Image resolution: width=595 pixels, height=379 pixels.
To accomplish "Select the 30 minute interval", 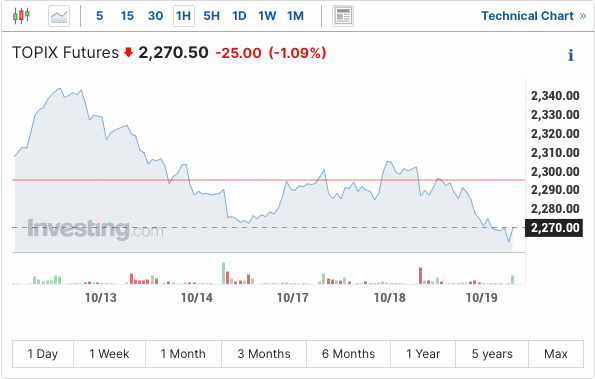I will coord(156,16).
